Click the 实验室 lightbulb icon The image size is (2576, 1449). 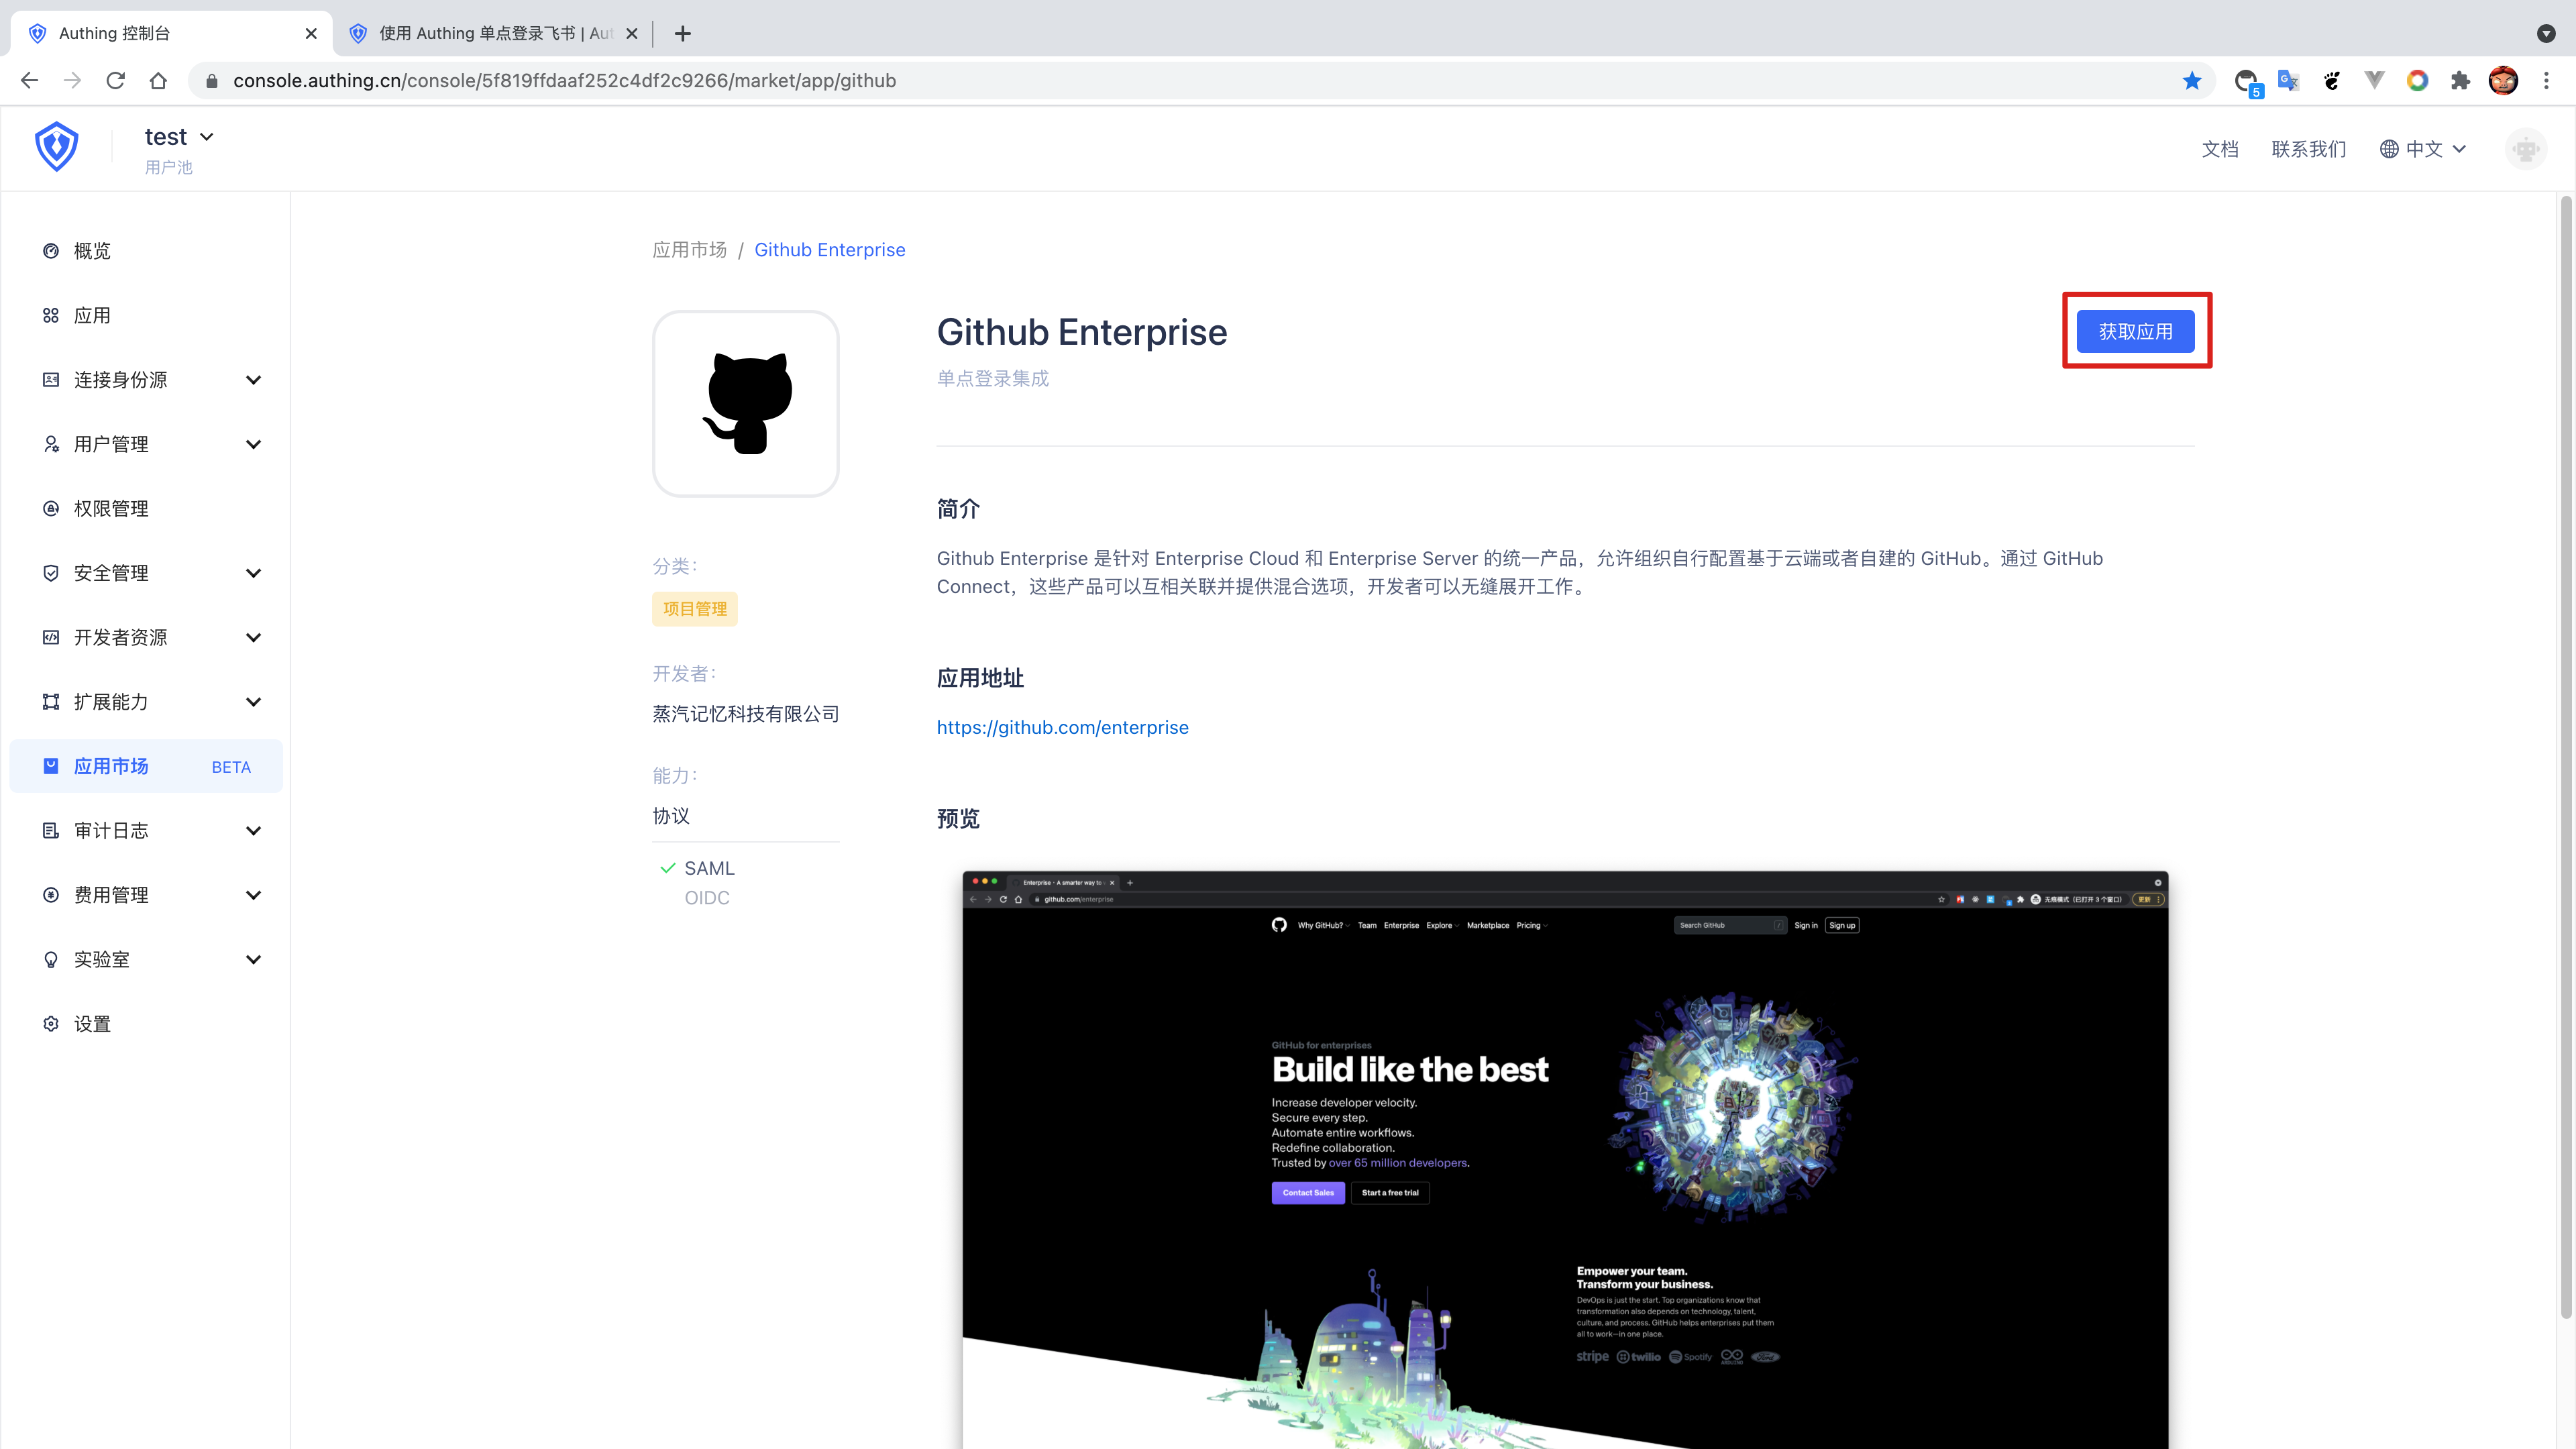(x=51, y=959)
